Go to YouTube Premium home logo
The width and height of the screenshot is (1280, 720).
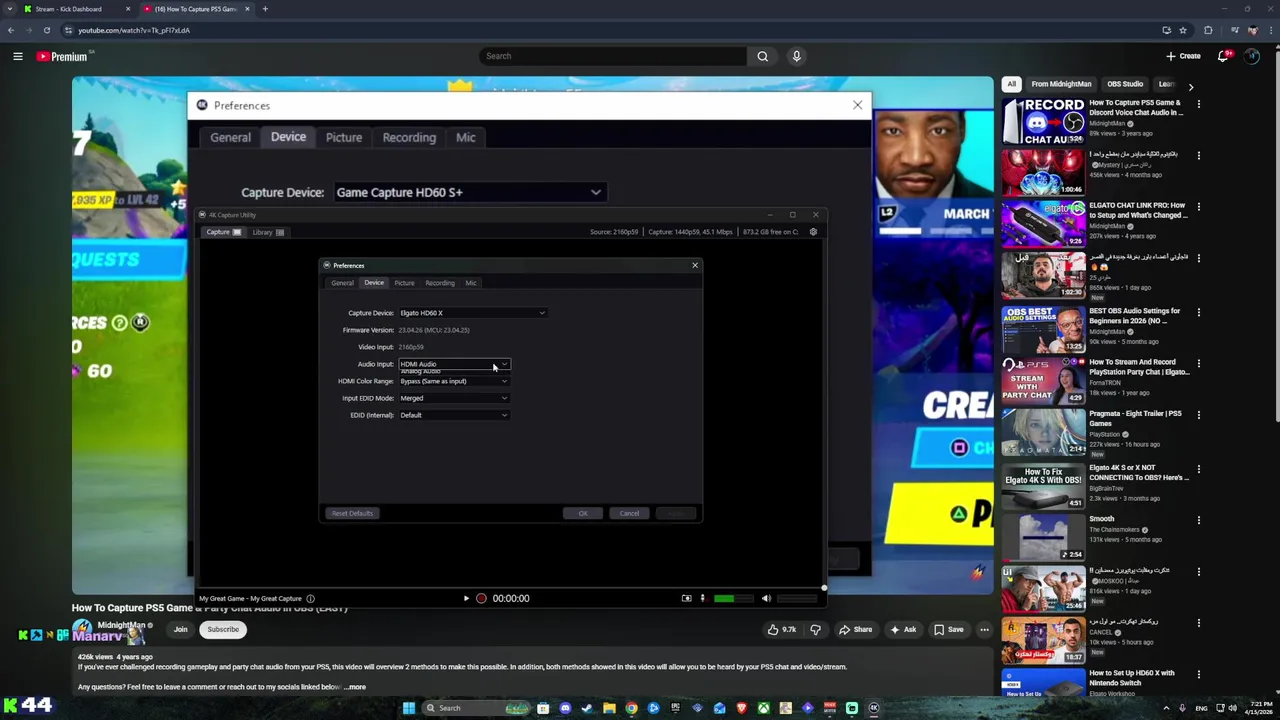[62, 56]
